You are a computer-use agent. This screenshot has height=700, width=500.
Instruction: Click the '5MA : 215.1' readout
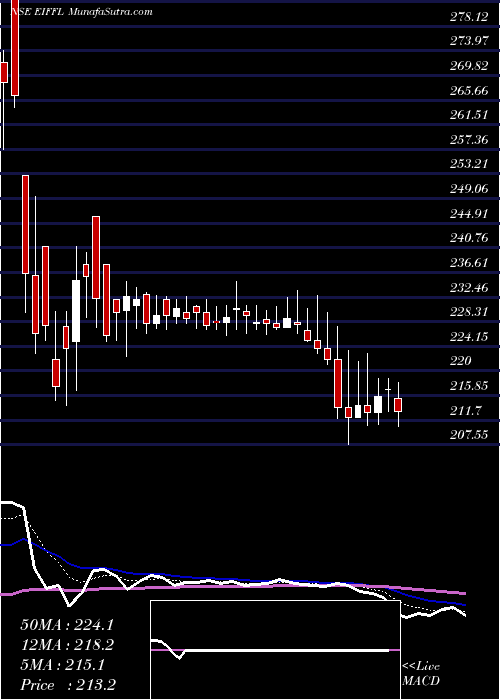[62, 665]
